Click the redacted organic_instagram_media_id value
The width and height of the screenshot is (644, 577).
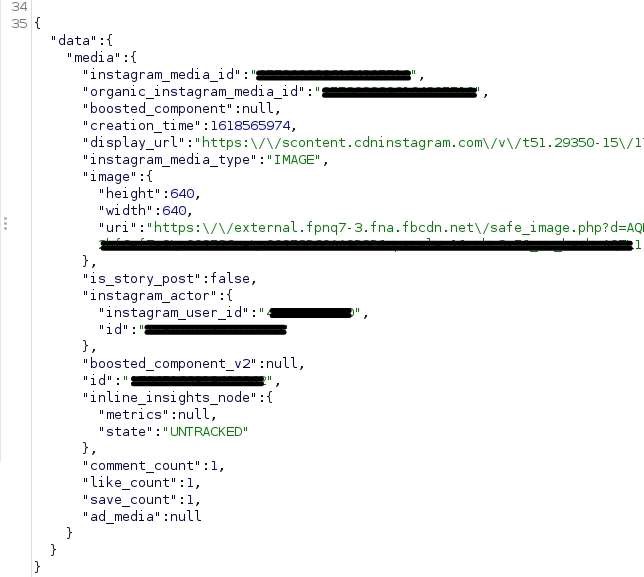400,92
